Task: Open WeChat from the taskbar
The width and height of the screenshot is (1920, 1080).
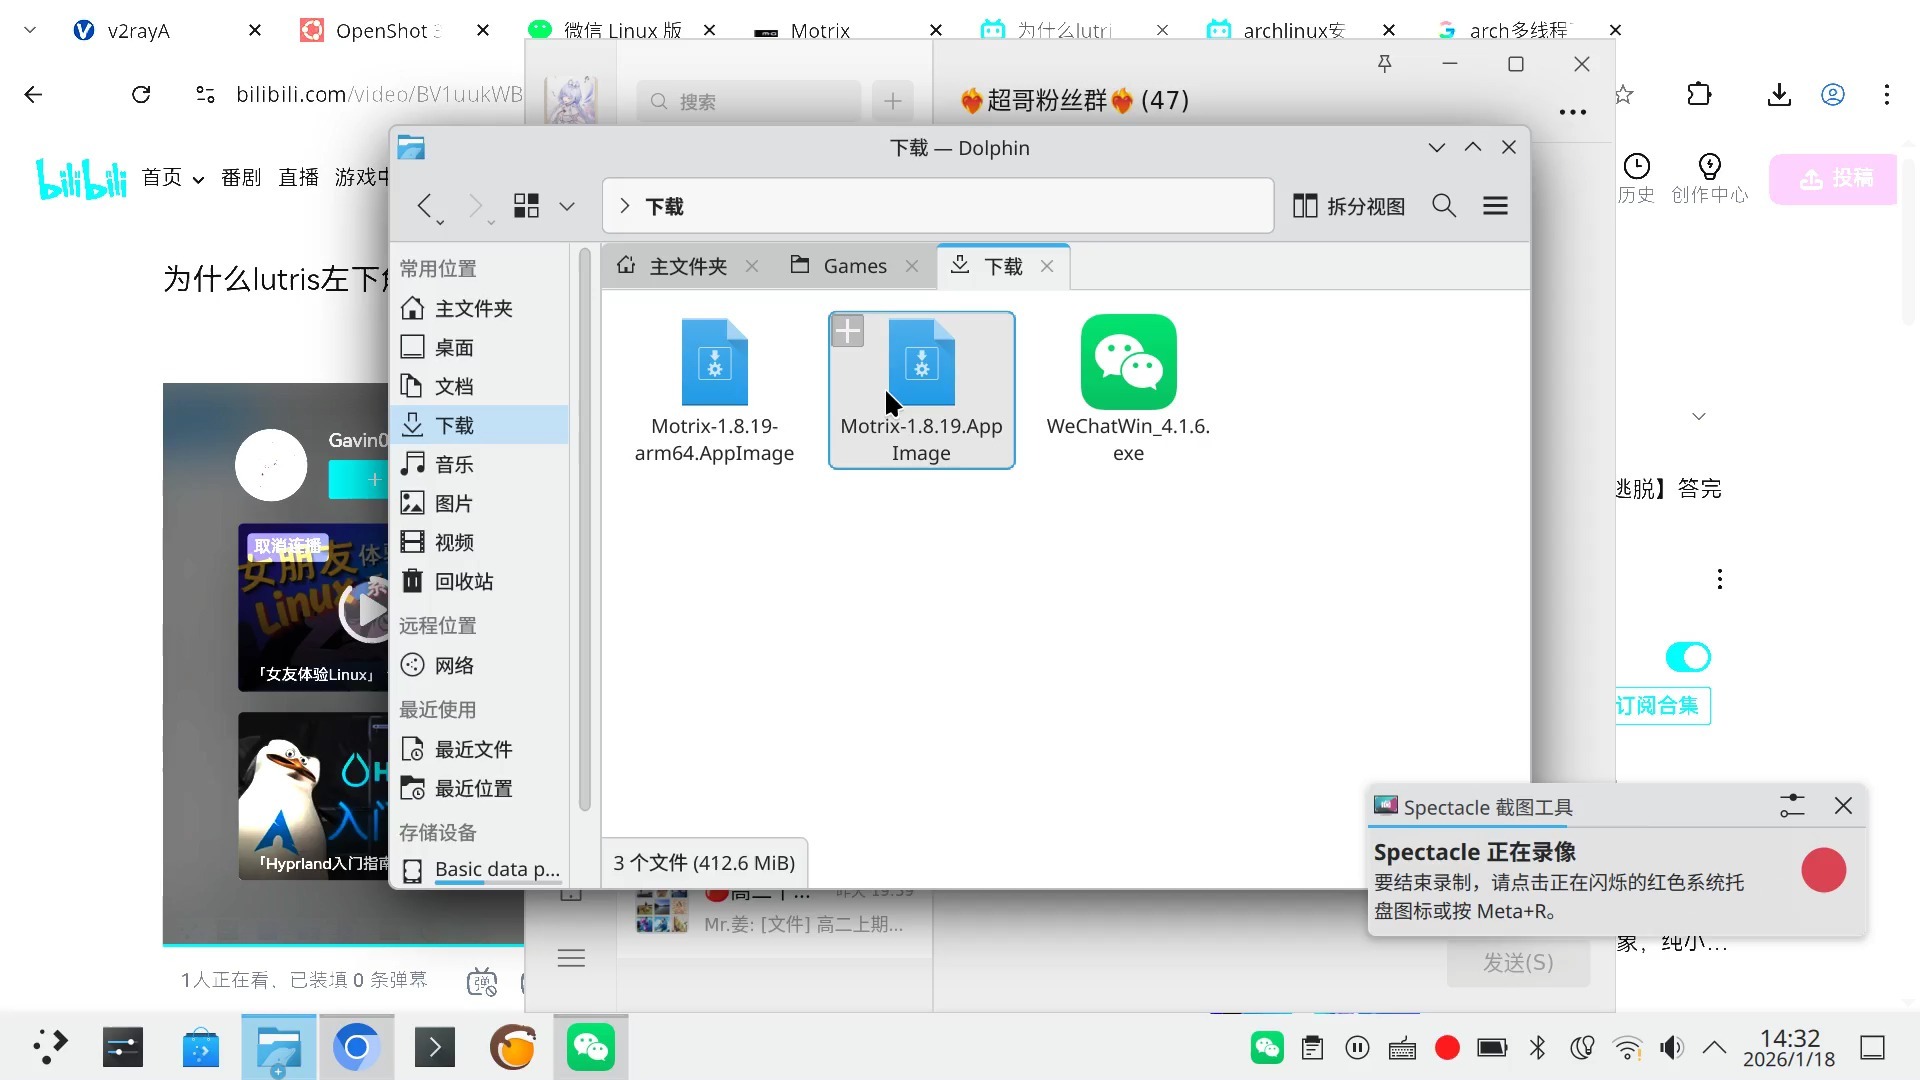Action: pos(590,1047)
